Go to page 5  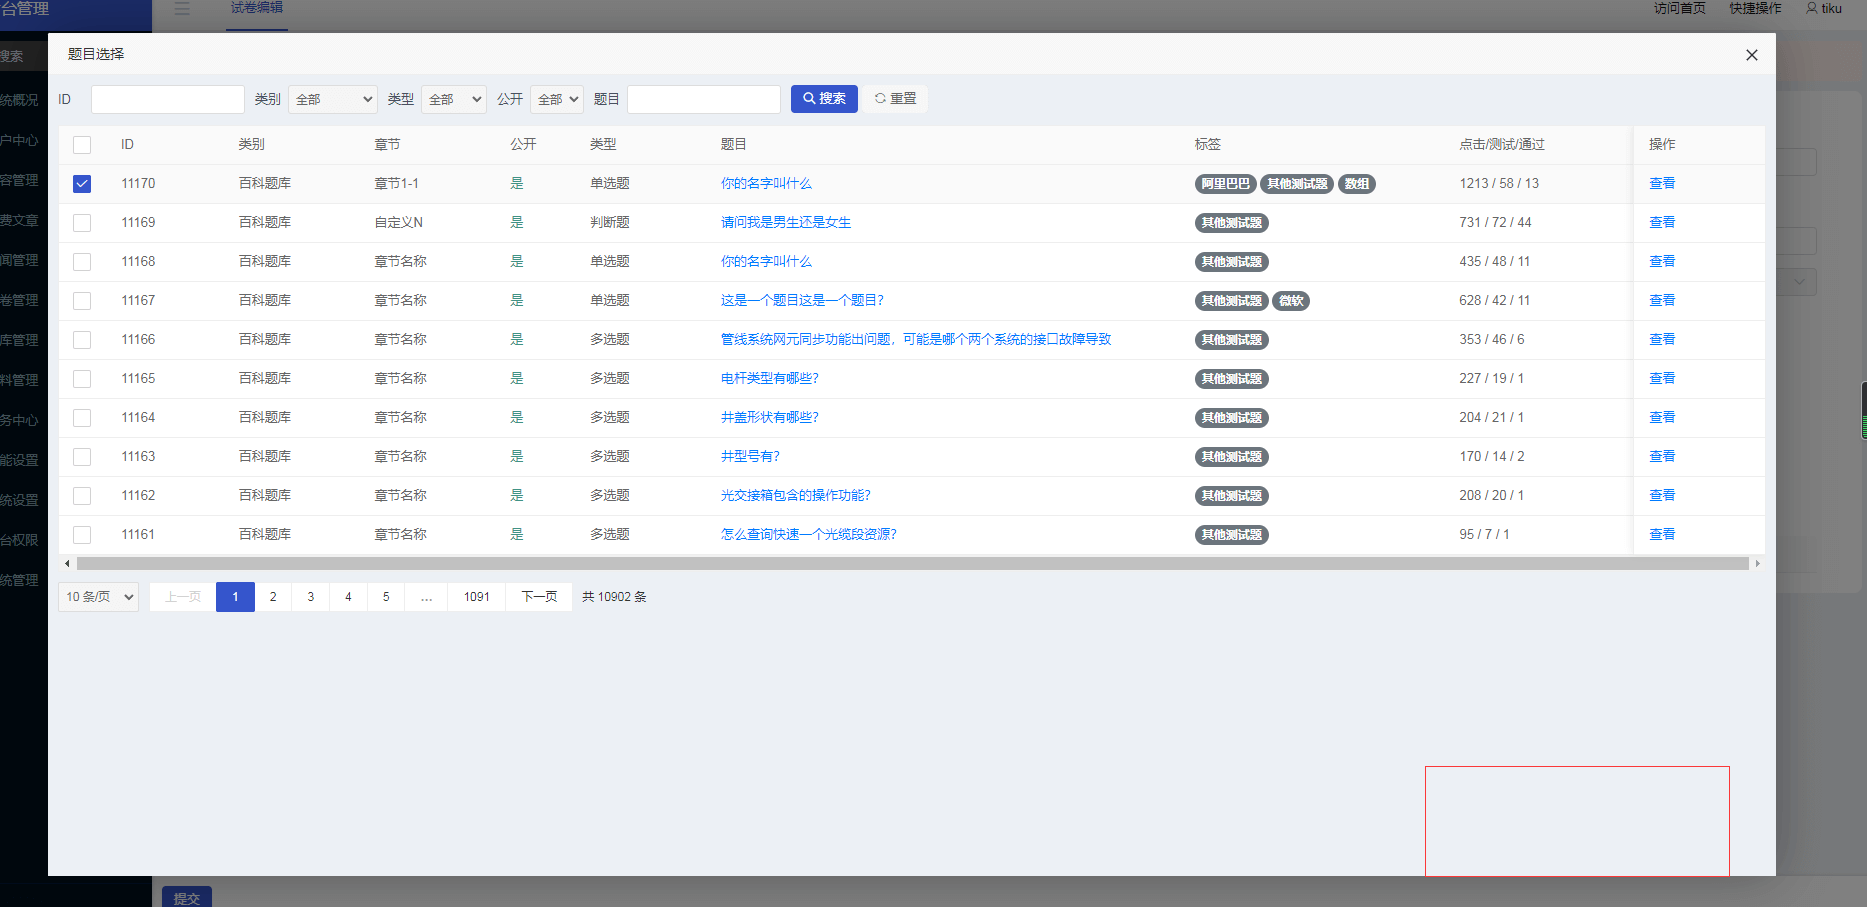click(386, 597)
